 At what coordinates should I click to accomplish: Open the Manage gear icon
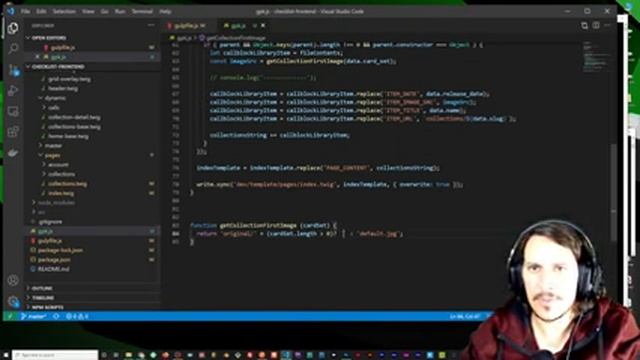13,301
